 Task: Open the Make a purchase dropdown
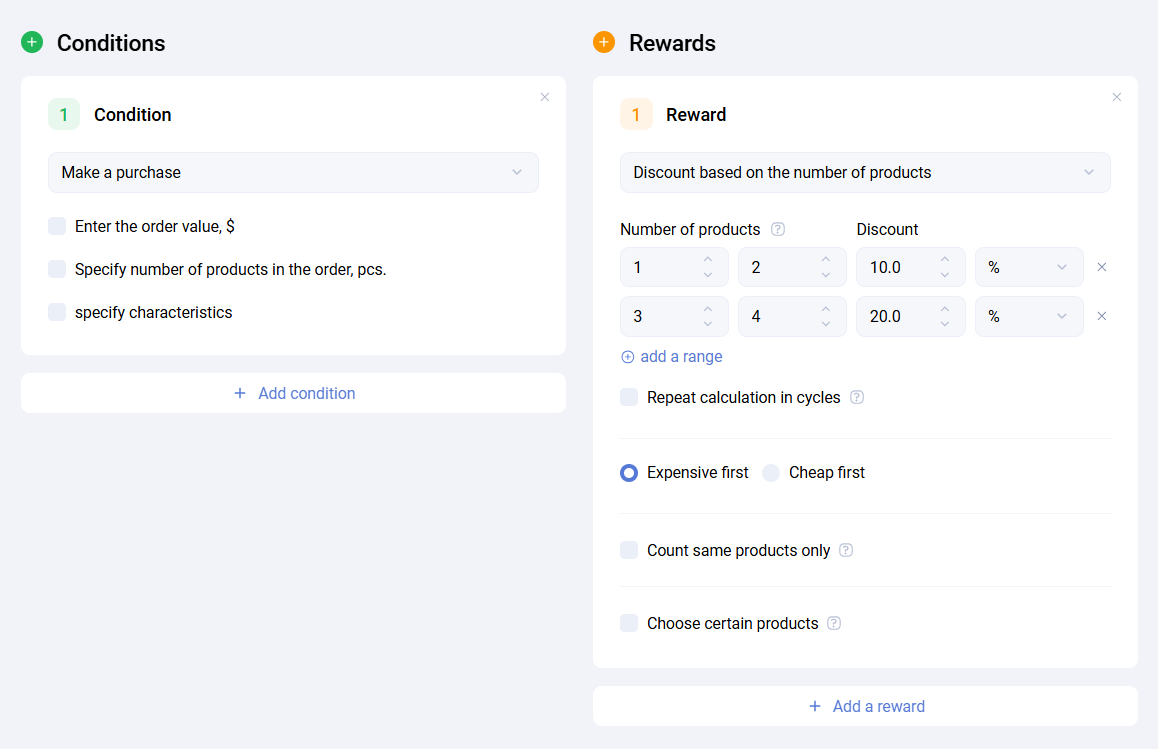click(x=293, y=172)
